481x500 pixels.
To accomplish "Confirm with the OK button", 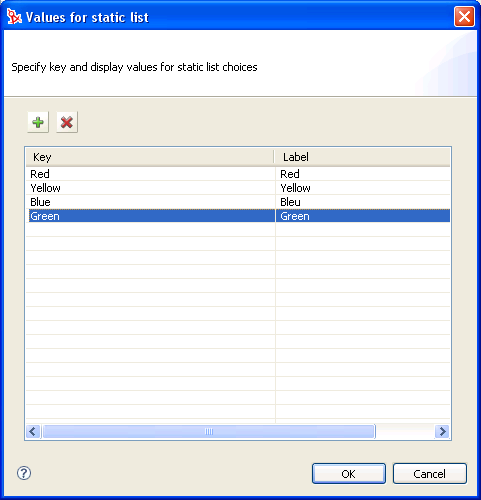I will (x=349, y=474).
